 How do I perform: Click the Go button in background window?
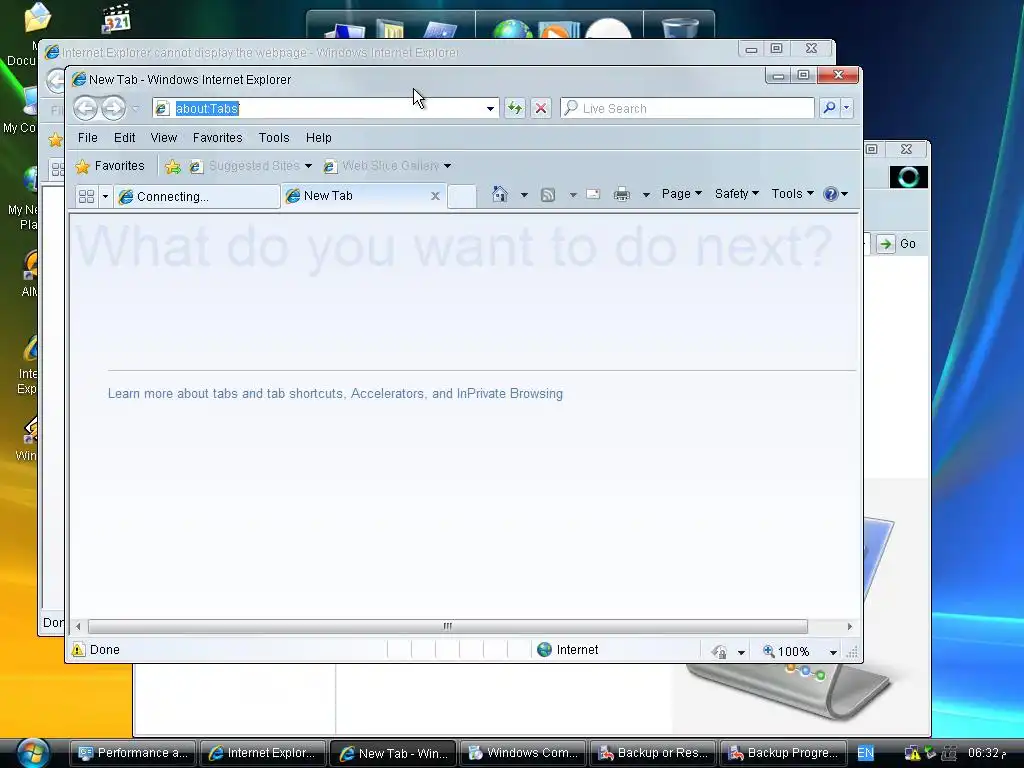(897, 244)
